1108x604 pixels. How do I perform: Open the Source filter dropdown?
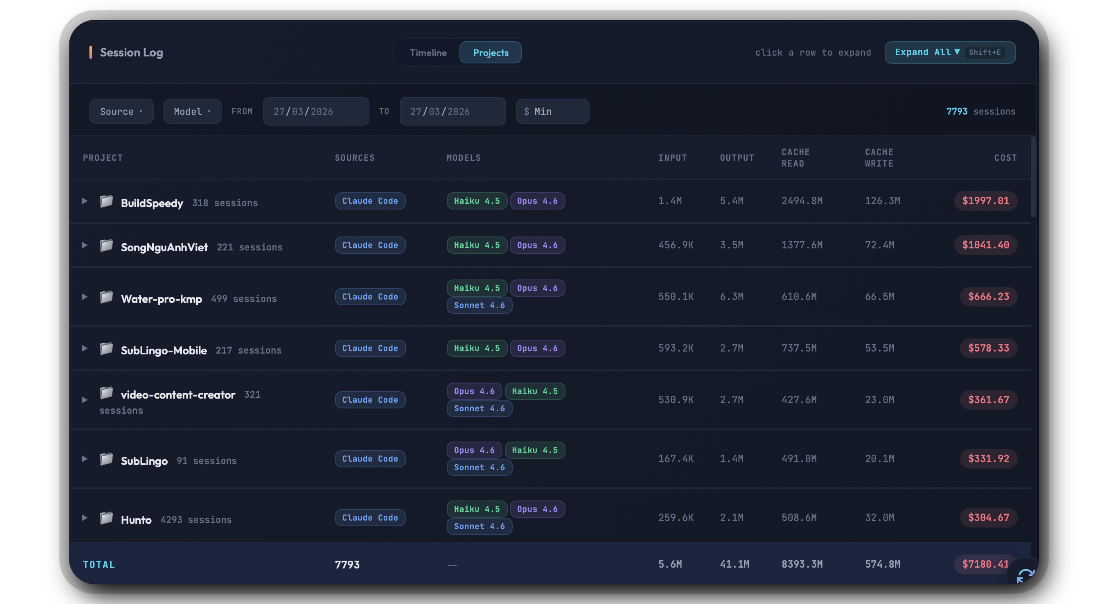pos(122,112)
